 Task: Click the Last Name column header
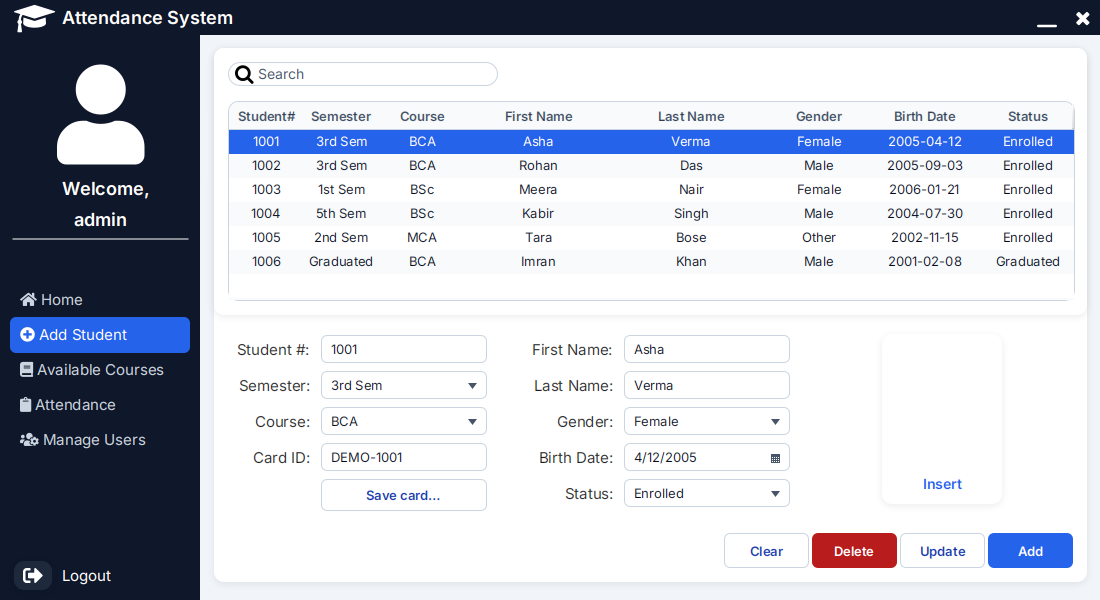(x=691, y=116)
